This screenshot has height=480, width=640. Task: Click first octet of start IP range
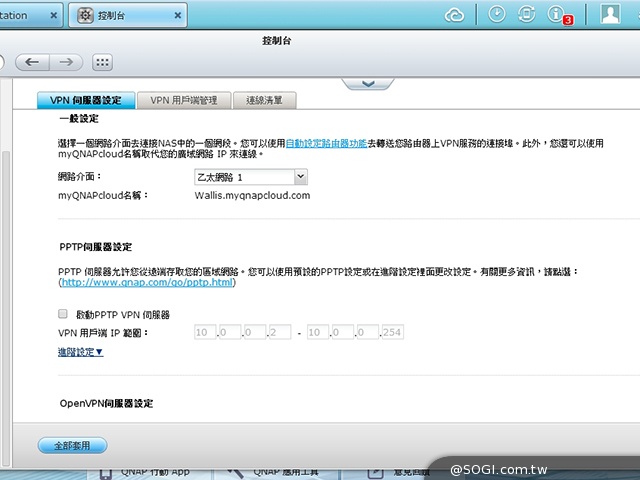tap(205, 332)
